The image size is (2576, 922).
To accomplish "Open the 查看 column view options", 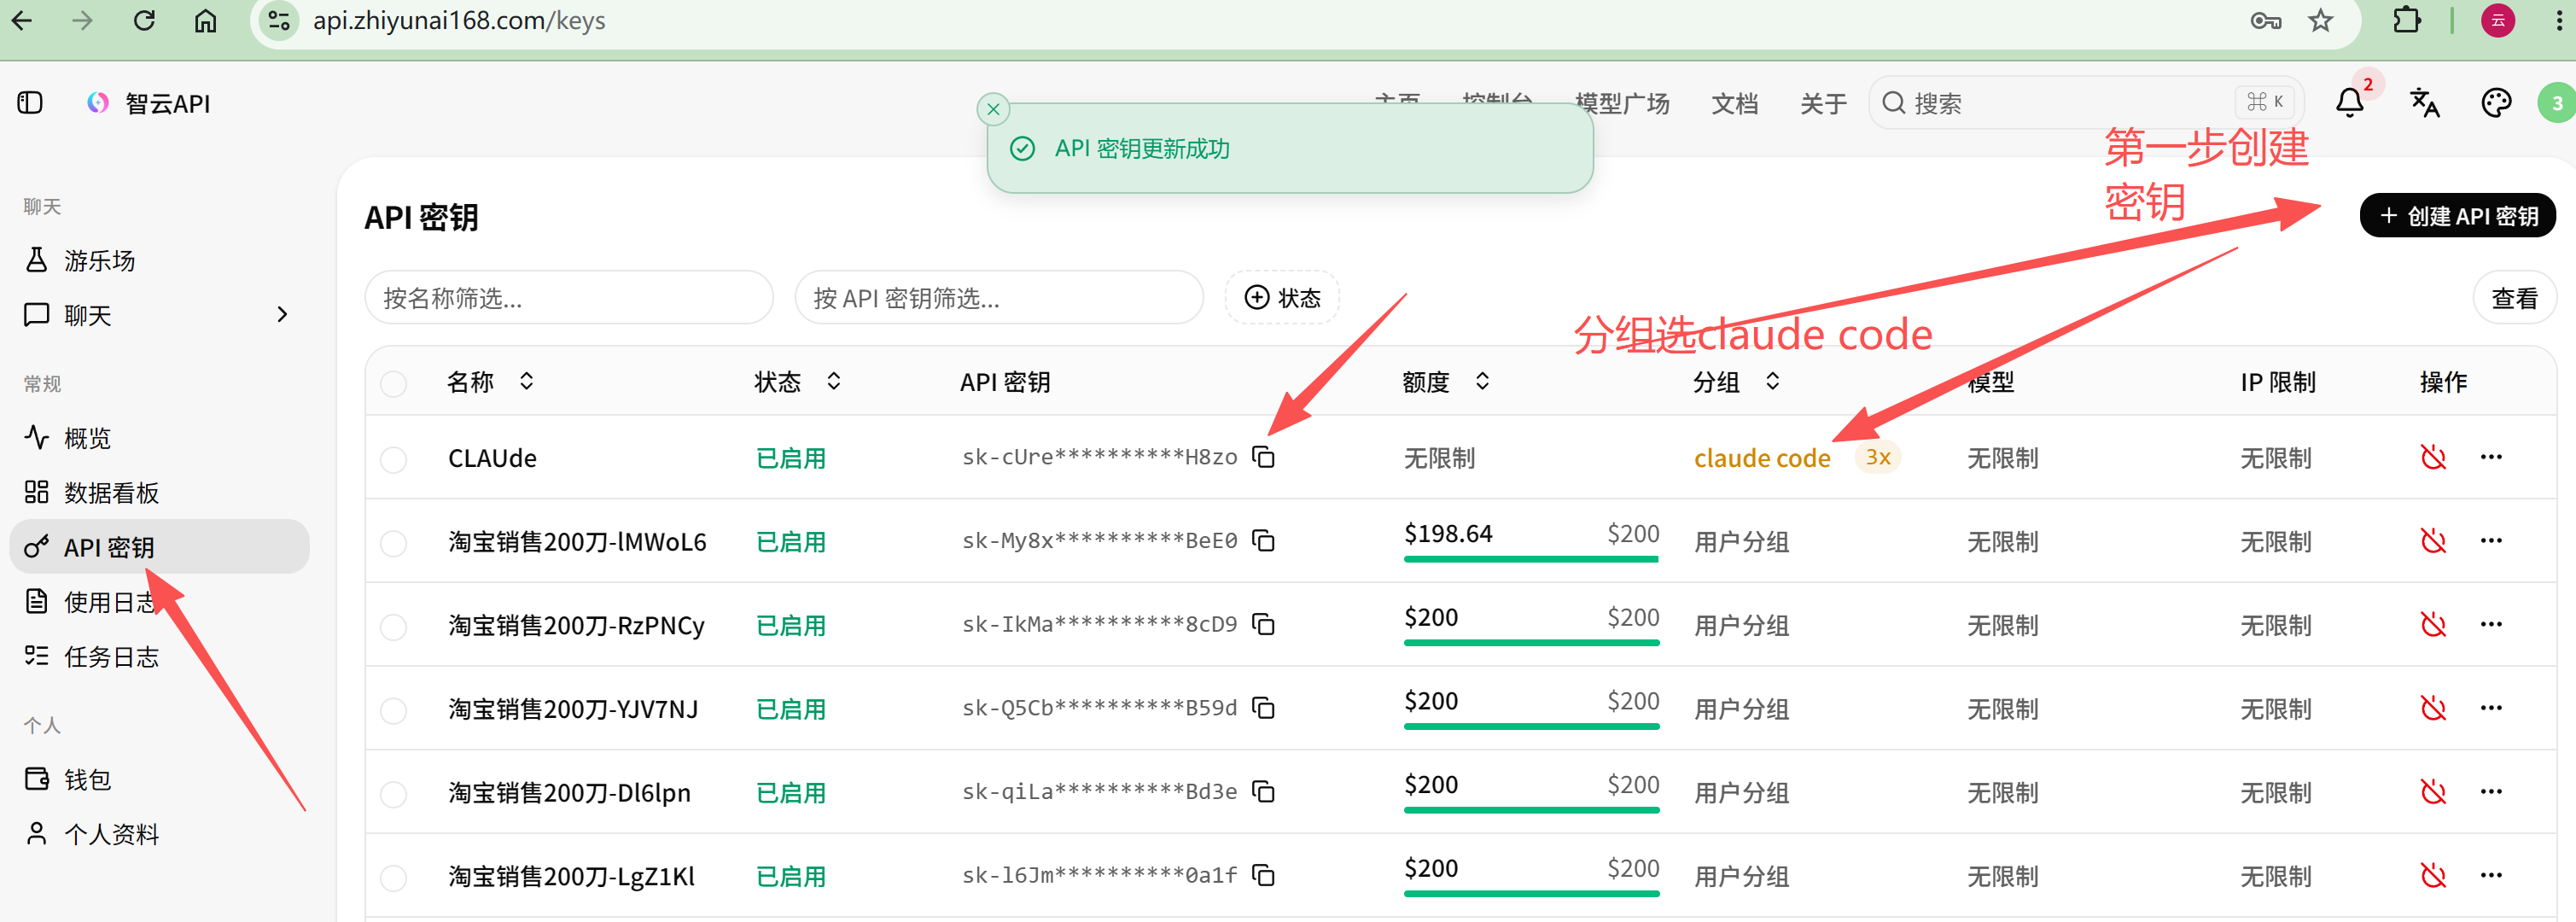I will tap(2514, 298).
